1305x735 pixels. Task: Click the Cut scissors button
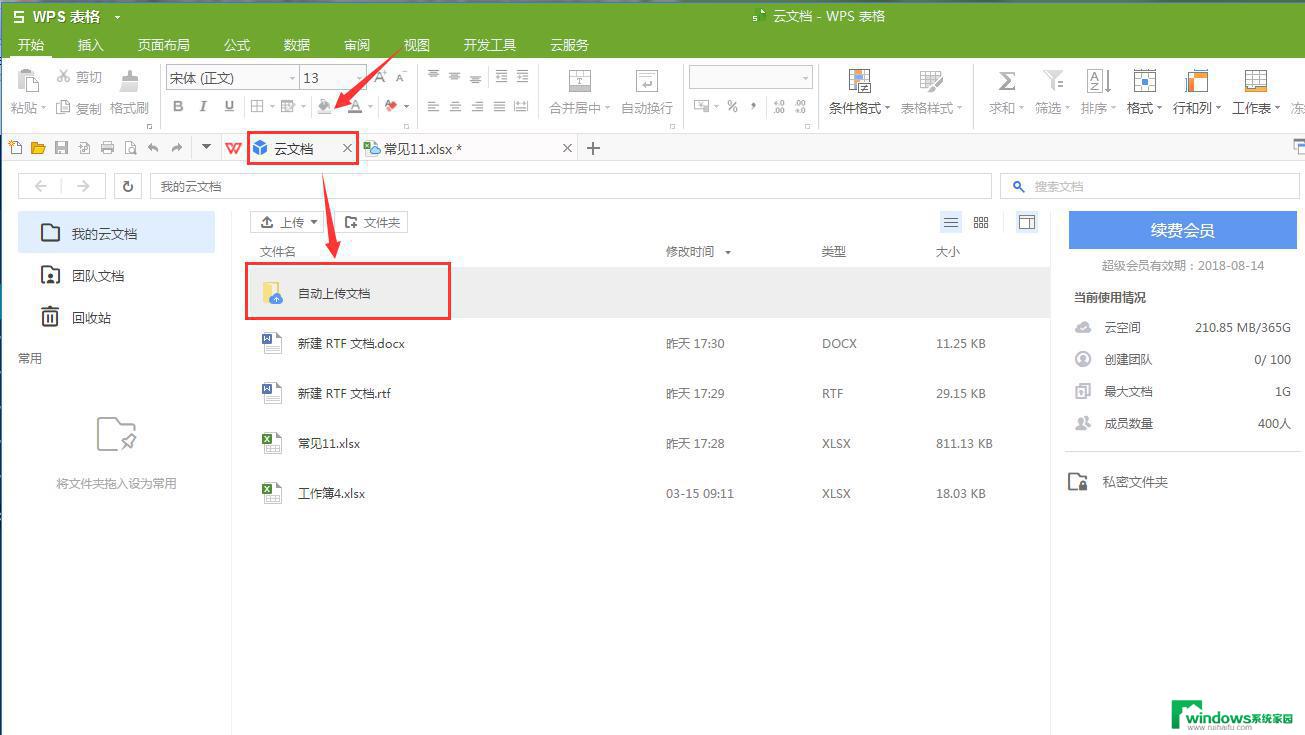[x=79, y=77]
